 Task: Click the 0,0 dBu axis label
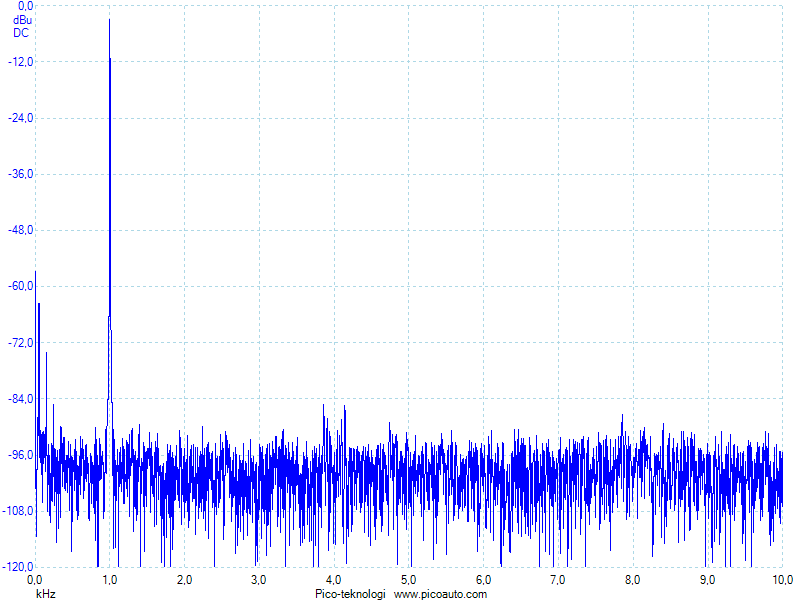[26, 6]
